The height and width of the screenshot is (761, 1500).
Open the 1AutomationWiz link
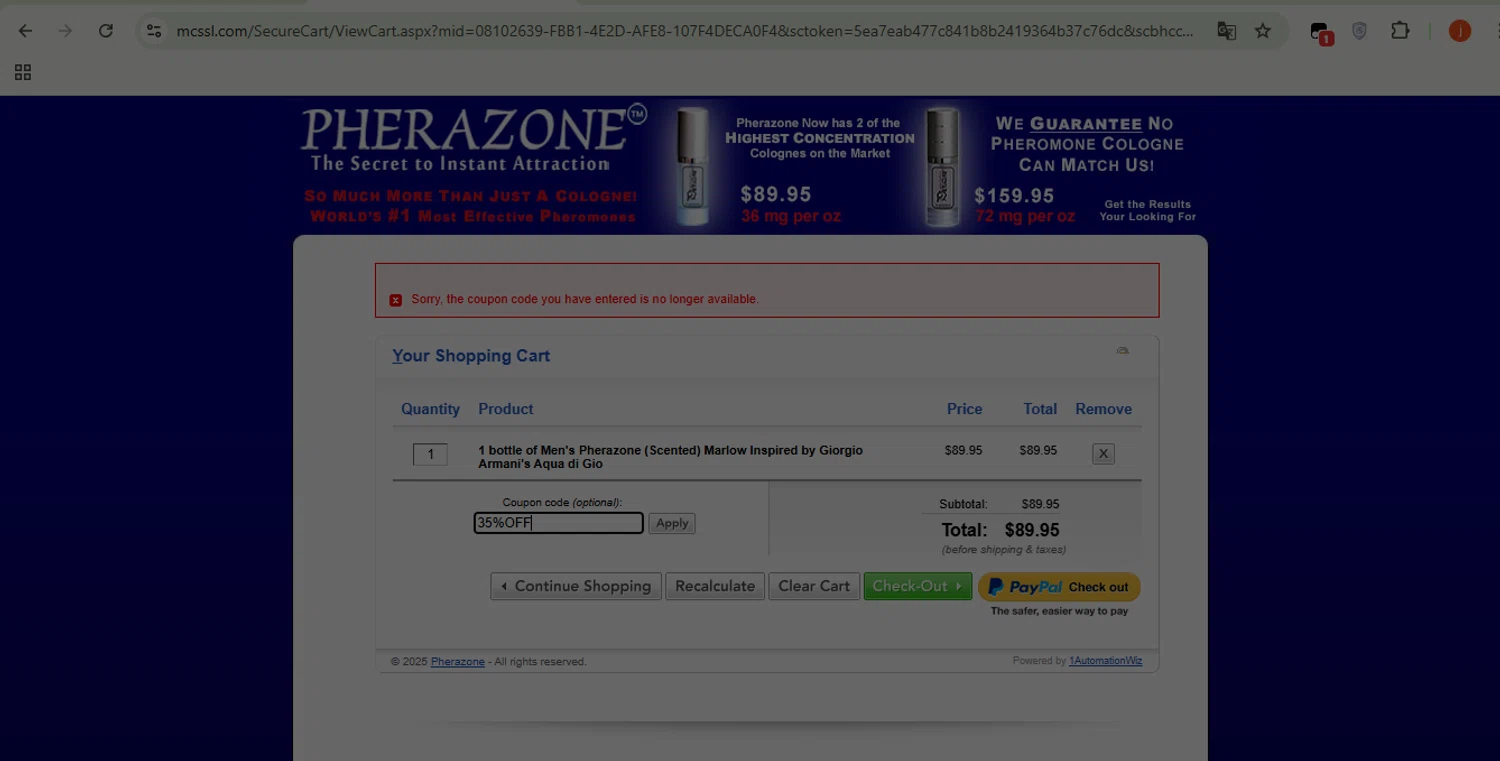[x=1105, y=661]
